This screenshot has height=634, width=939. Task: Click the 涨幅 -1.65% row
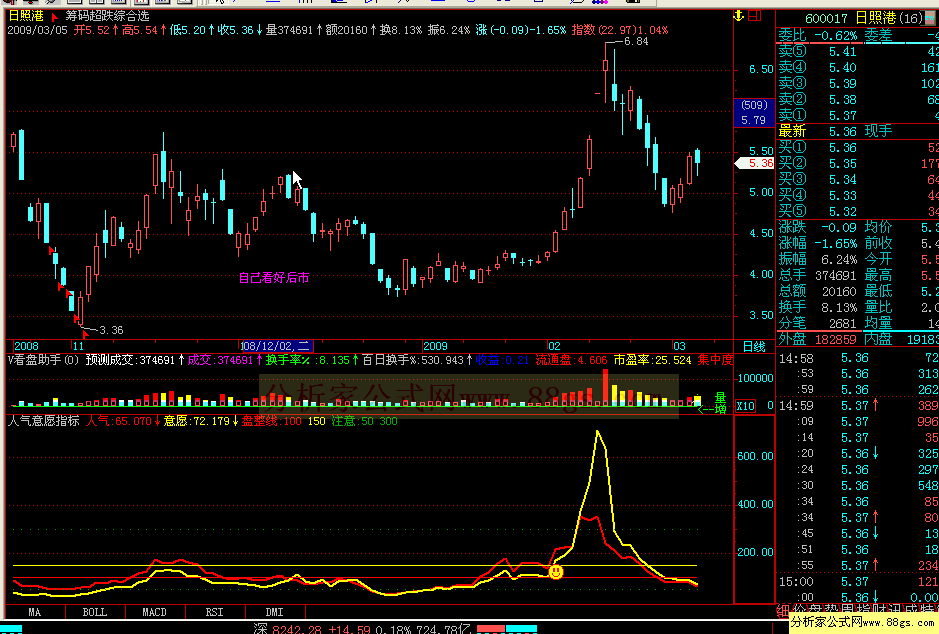[x=817, y=243]
